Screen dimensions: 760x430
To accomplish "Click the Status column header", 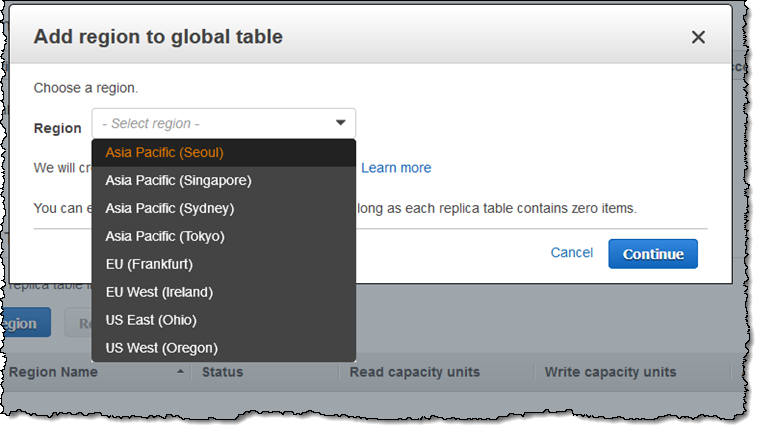I will [x=223, y=372].
